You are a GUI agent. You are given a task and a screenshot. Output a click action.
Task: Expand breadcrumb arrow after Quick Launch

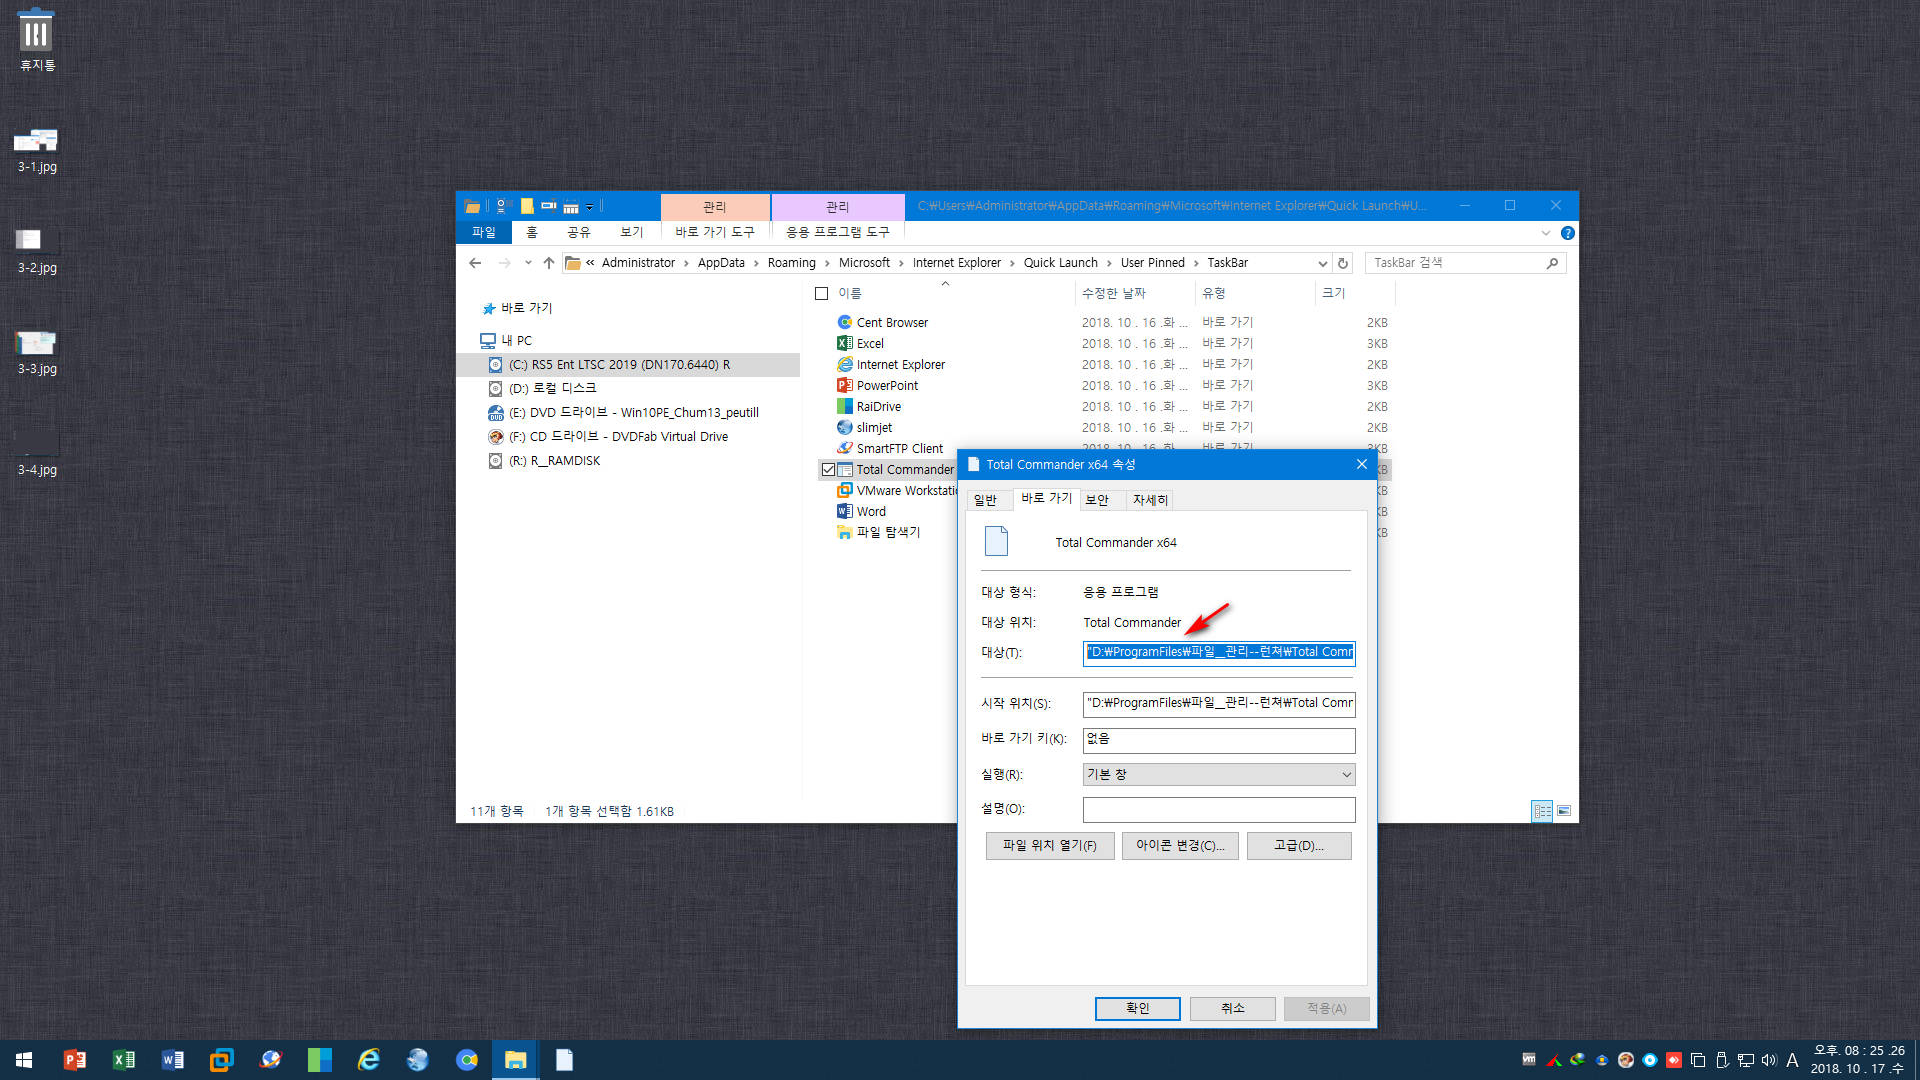pyautogui.click(x=1108, y=263)
